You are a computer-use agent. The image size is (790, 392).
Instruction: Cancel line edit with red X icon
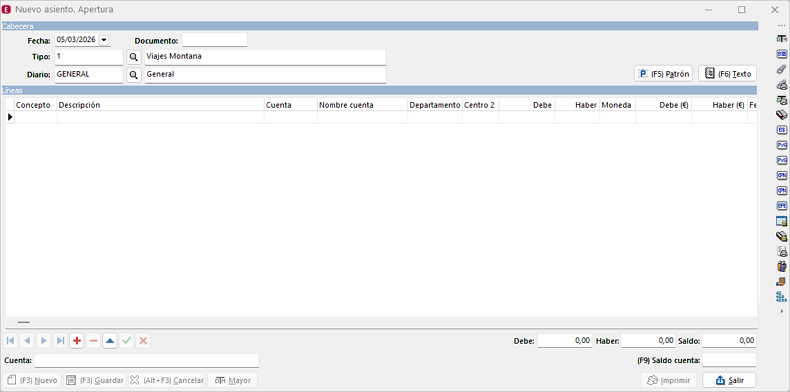(x=144, y=341)
